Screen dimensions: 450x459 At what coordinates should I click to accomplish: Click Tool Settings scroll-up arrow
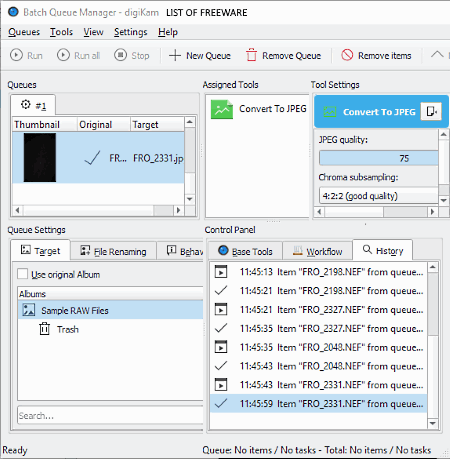pos(443,135)
